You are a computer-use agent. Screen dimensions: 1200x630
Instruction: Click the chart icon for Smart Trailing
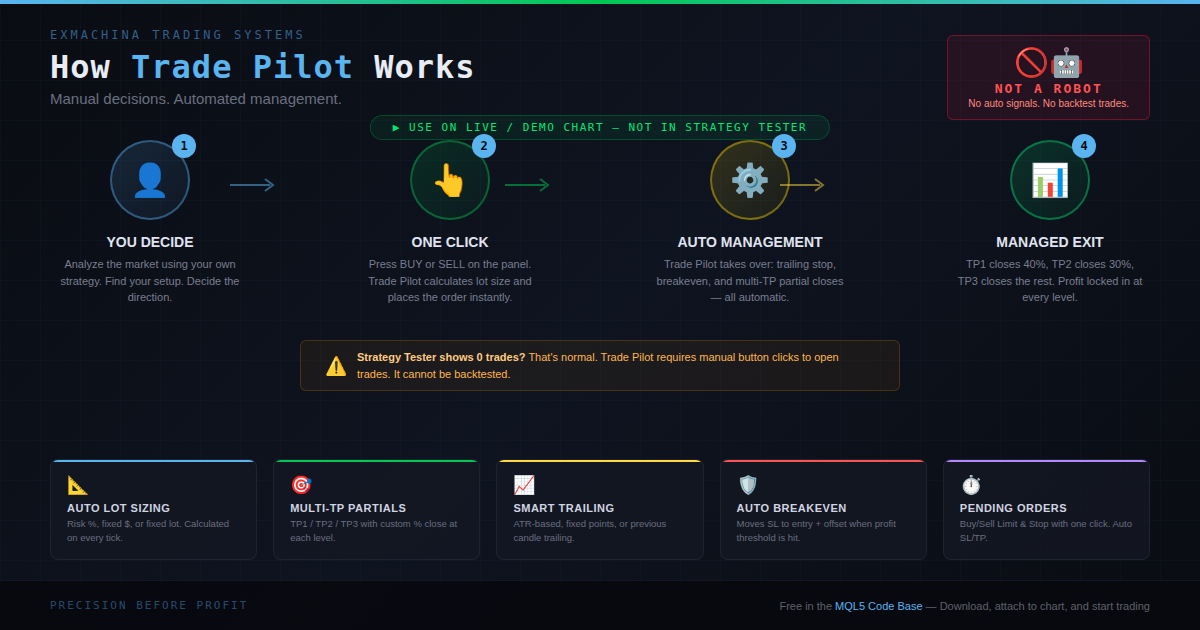pyautogui.click(x=524, y=485)
